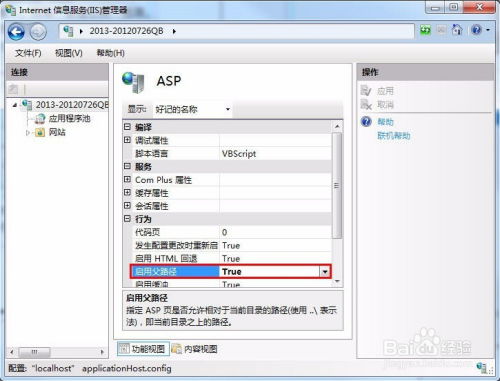500x381 pixels.
Task: Open the 显示 好记的名称 dropdown
Action: (193, 109)
